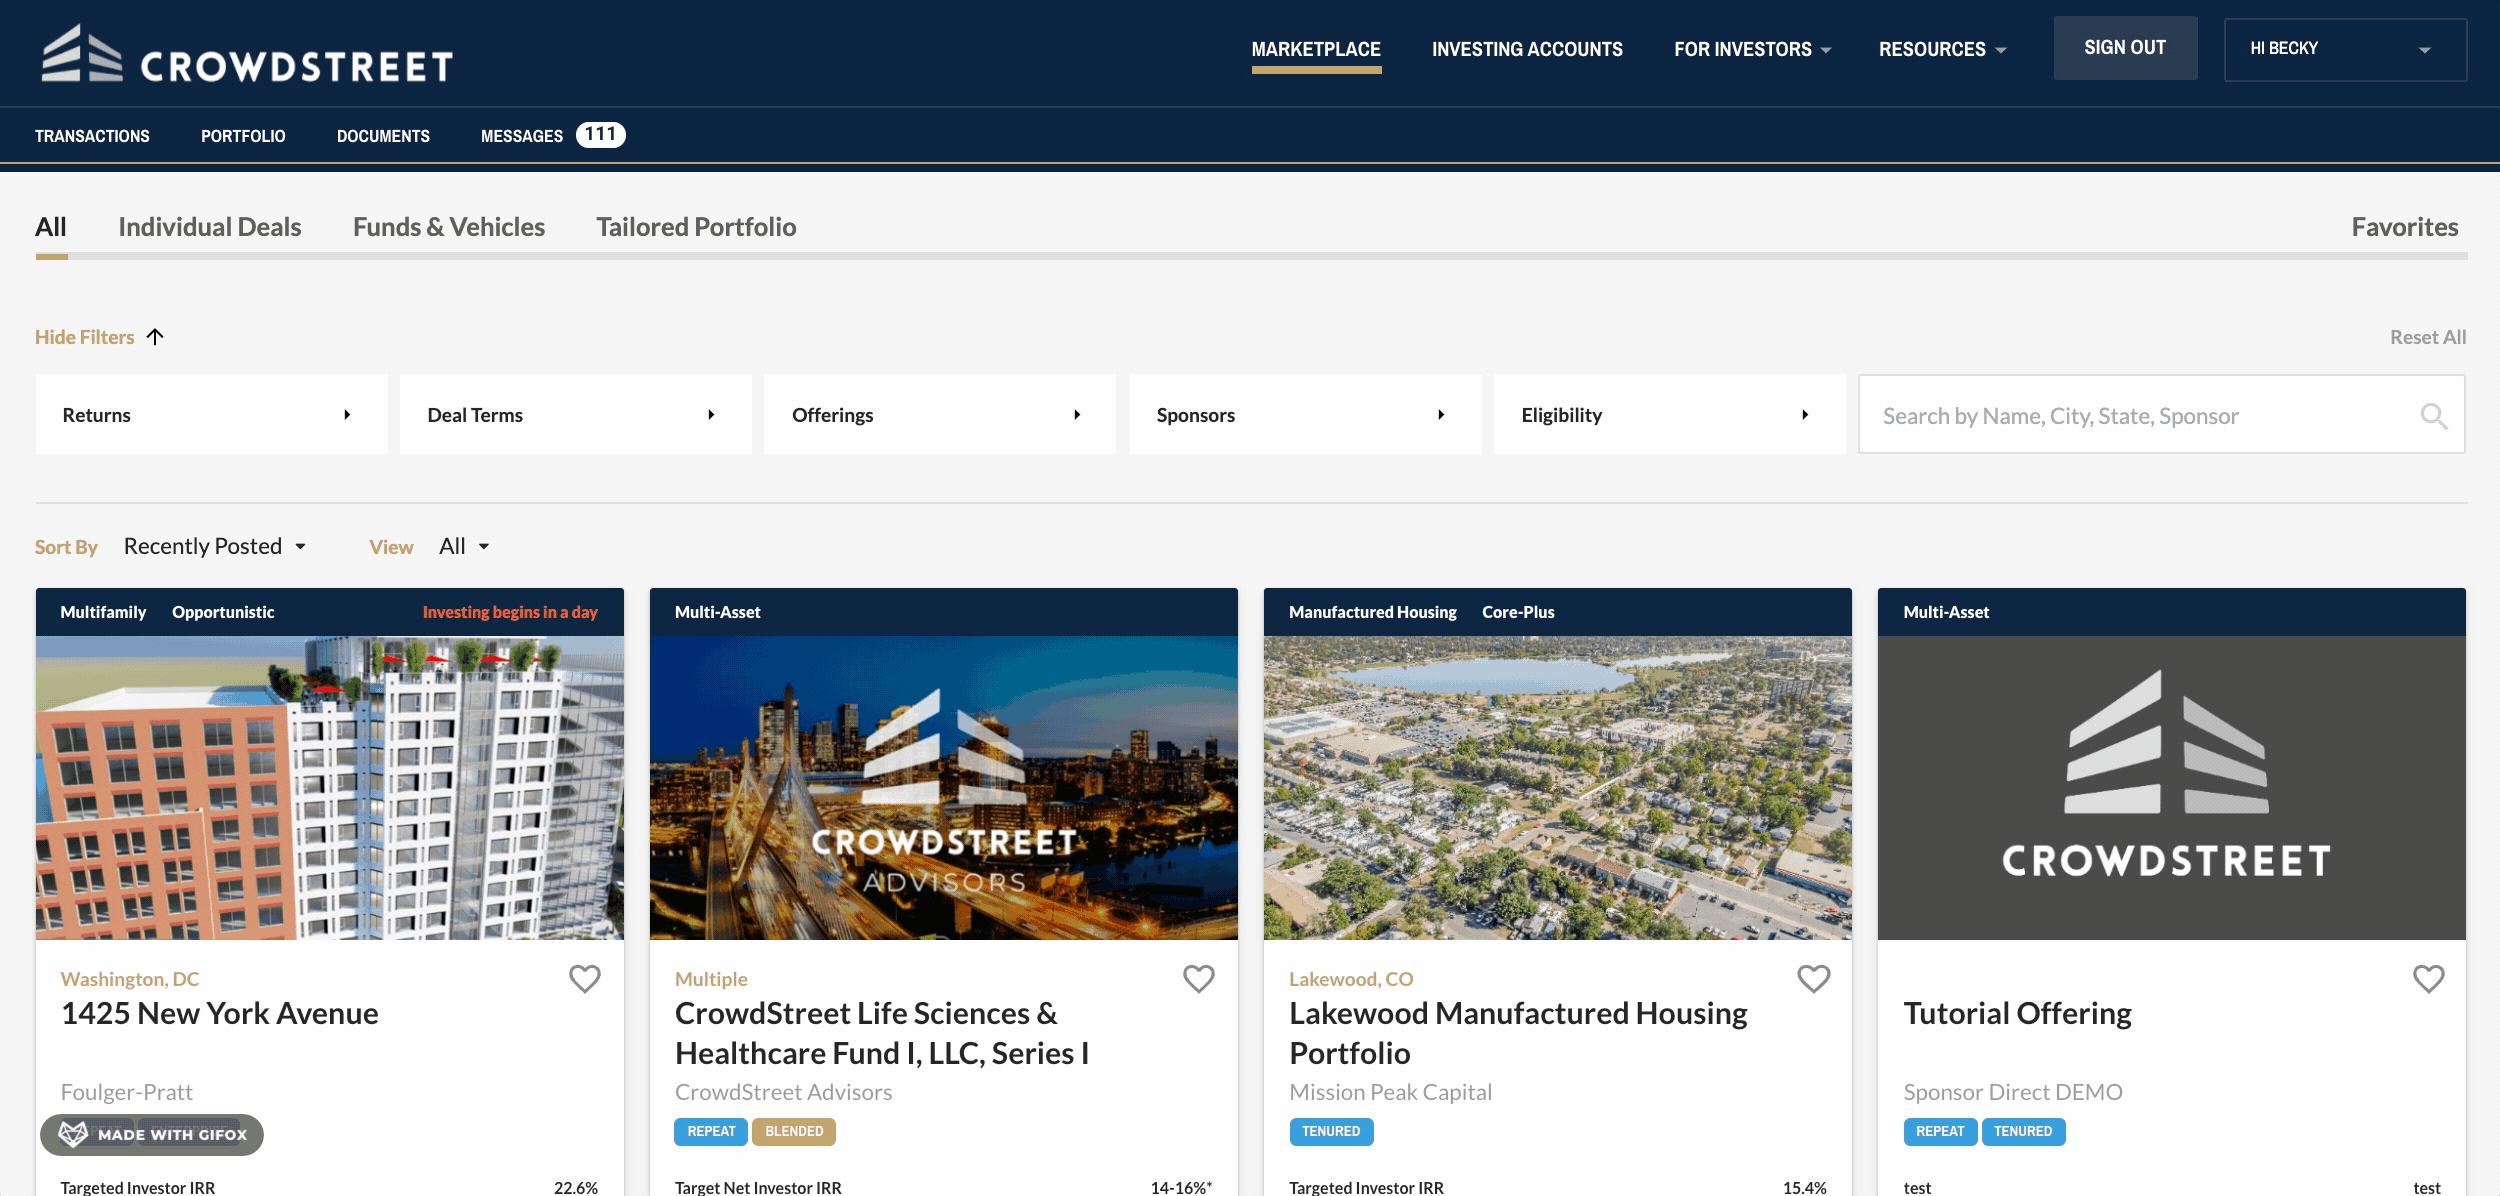Switch to Tailored Portfolio tab

click(696, 227)
